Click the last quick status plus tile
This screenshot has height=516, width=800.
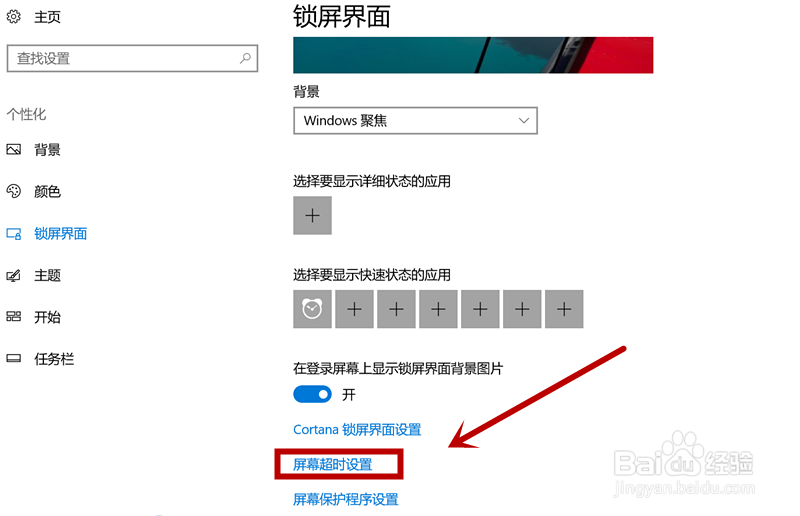(564, 309)
